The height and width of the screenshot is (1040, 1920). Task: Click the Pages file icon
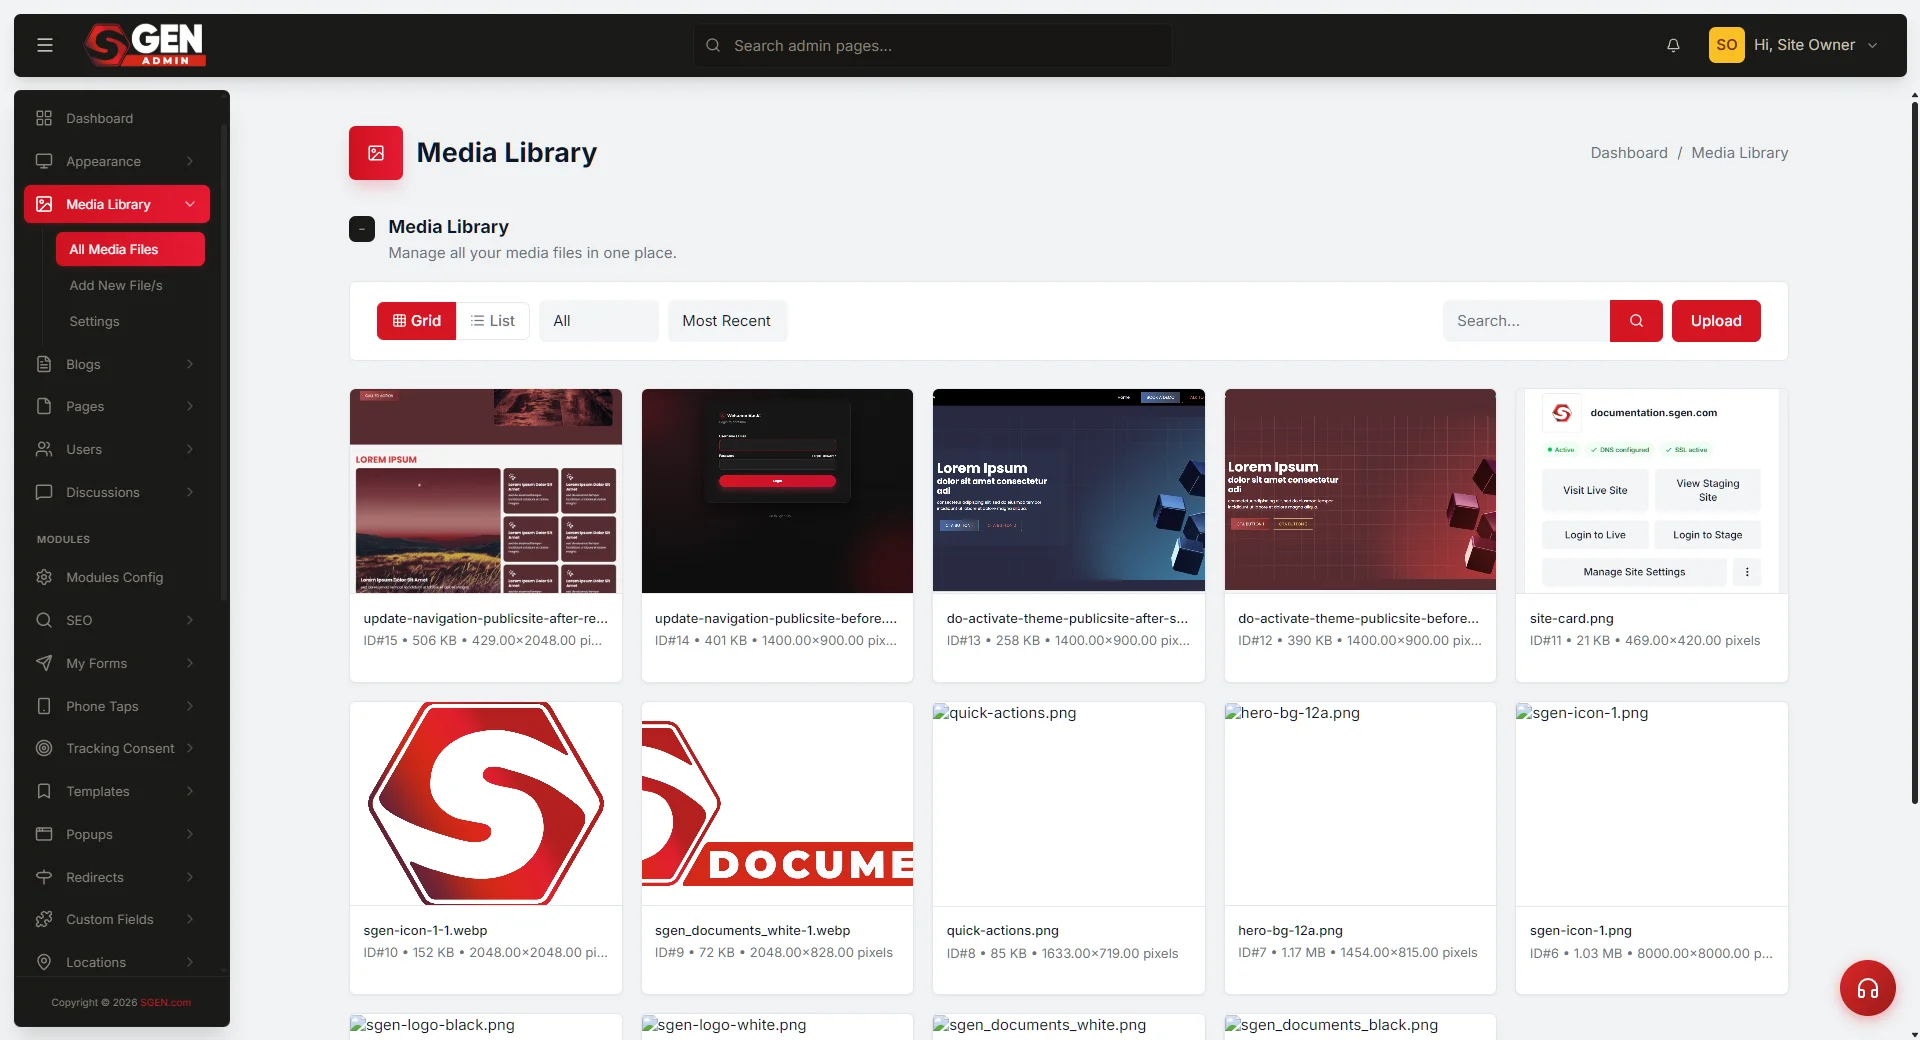point(44,406)
